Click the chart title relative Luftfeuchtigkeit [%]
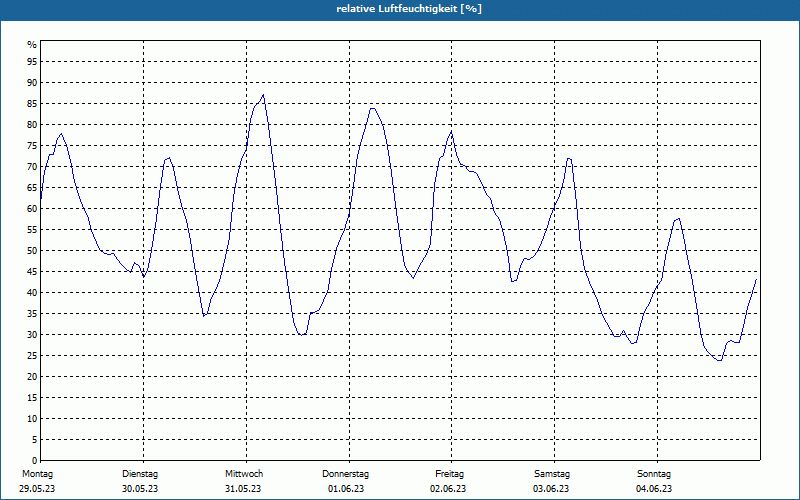Screen dimensions: 800x500 [409, 9]
